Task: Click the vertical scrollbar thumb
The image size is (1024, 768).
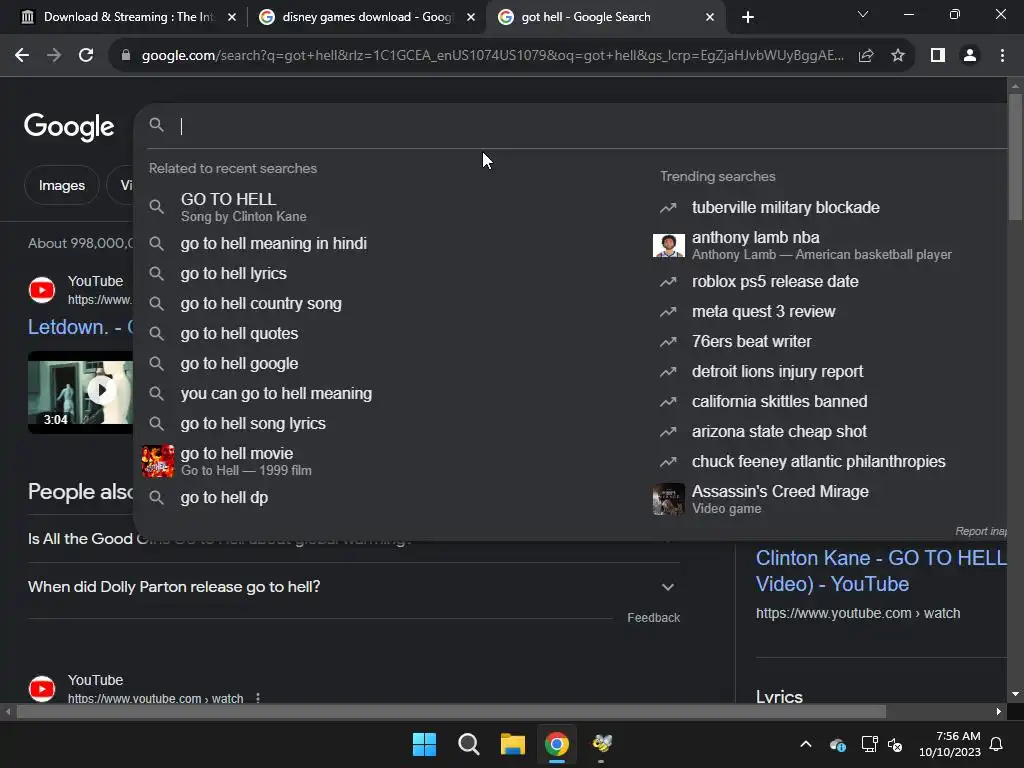Action: pyautogui.click(x=1015, y=157)
